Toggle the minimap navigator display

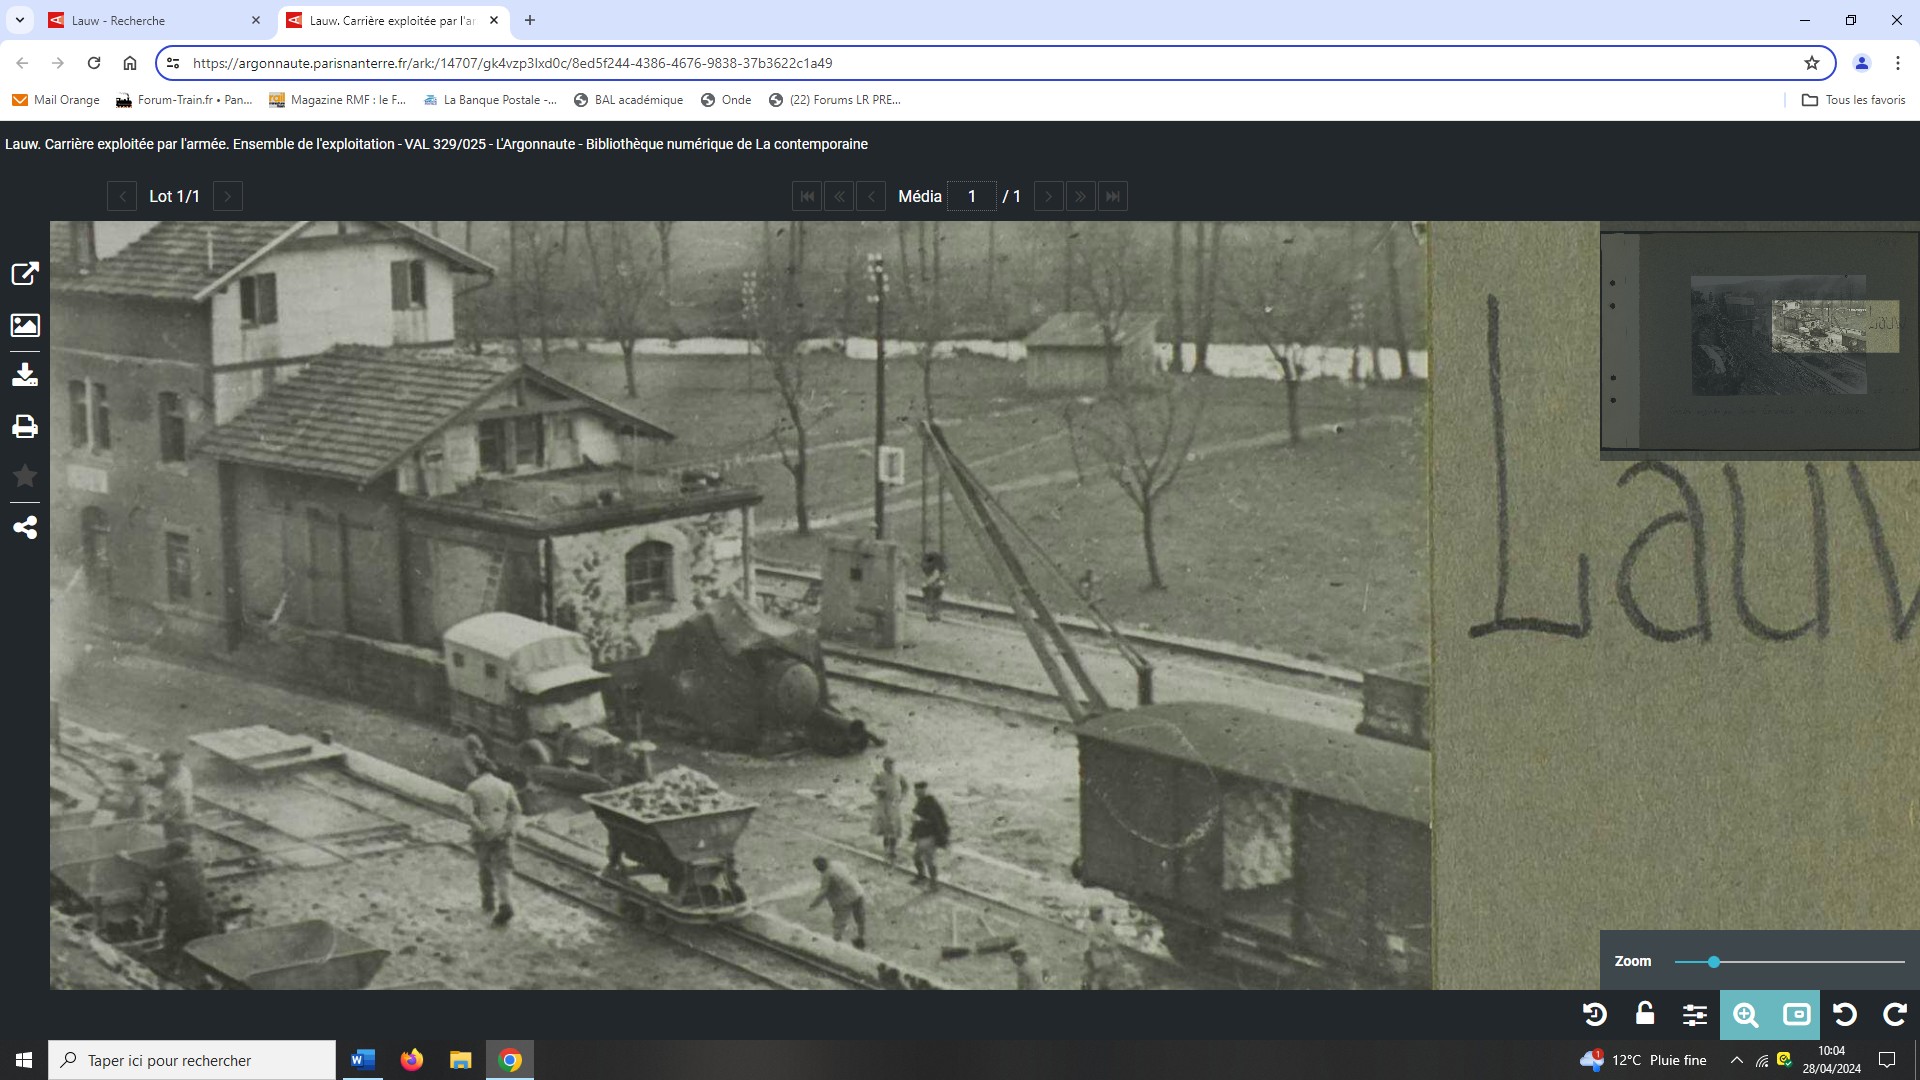point(1796,1015)
